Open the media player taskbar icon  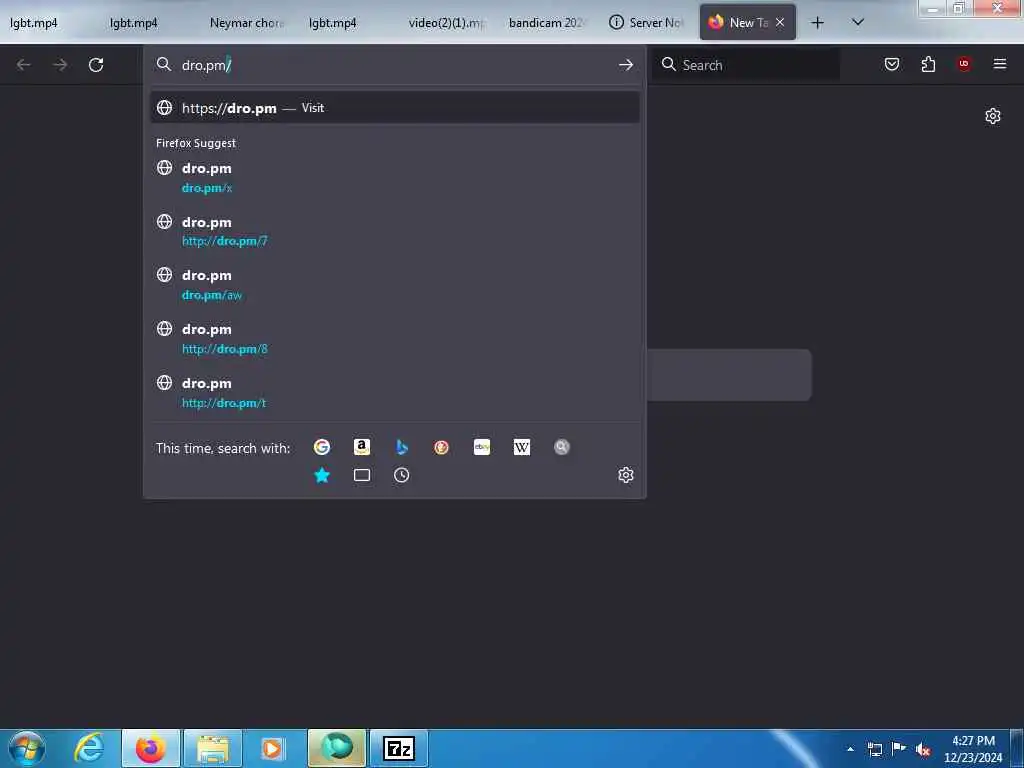[274, 748]
